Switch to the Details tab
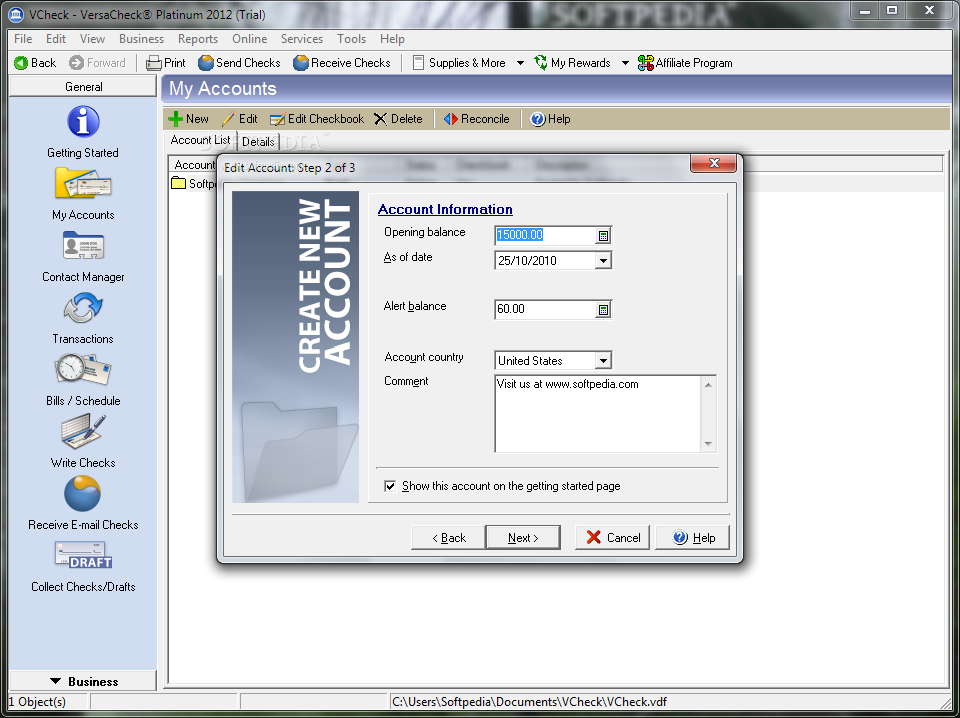 pyautogui.click(x=258, y=141)
